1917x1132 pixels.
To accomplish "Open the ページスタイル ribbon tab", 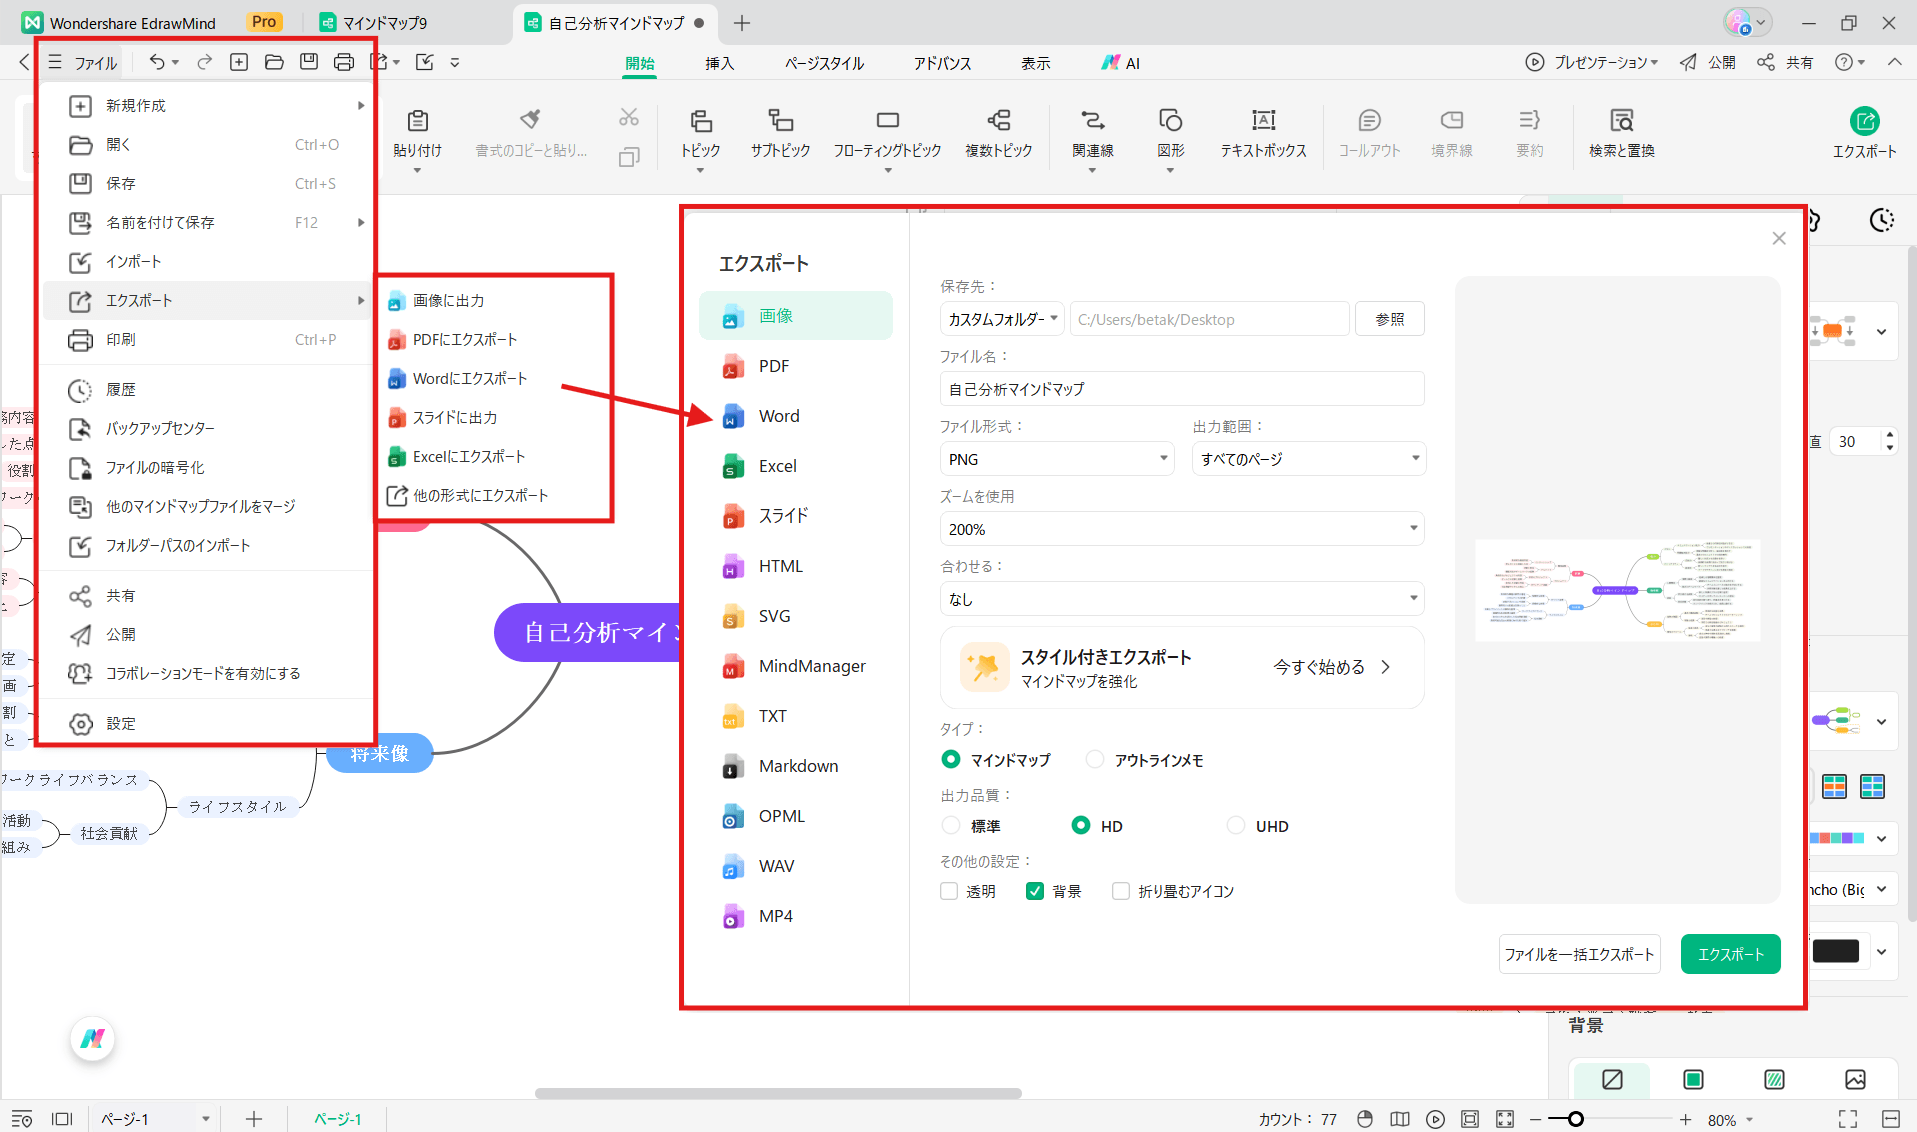I will pyautogui.click(x=824, y=63).
